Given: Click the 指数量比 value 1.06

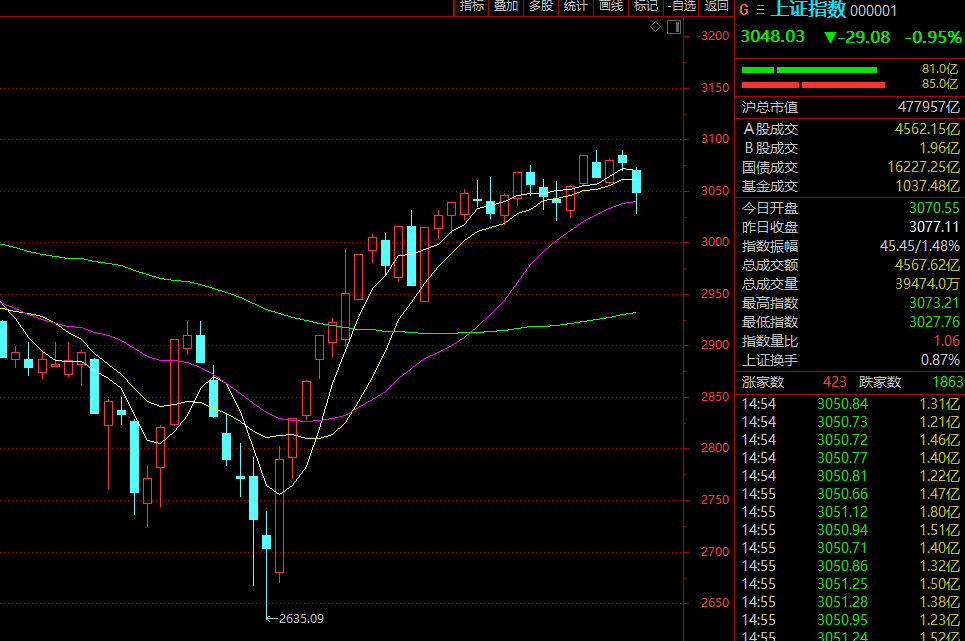Looking at the screenshot, I should click(x=947, y=341).
